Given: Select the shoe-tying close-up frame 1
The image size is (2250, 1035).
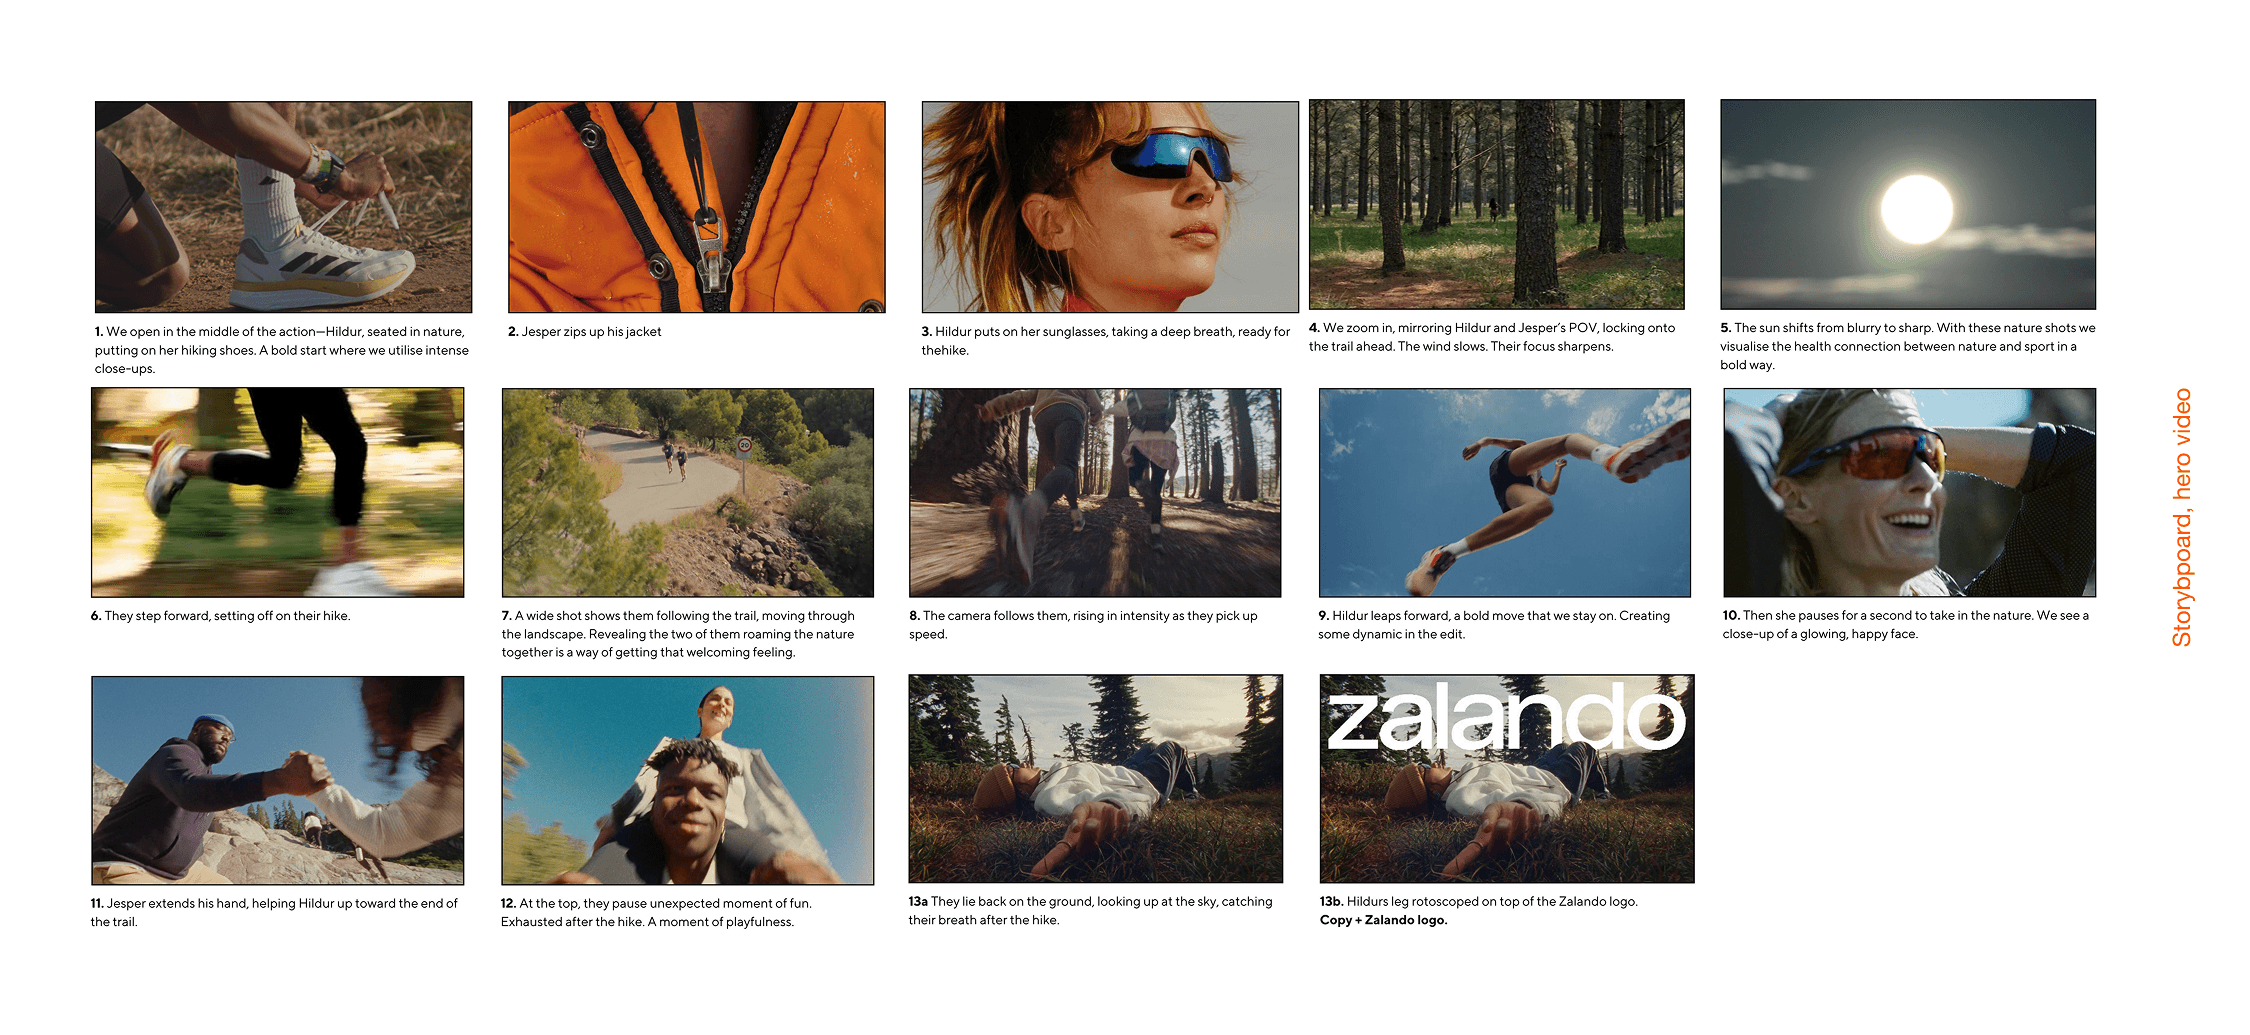Looking at the screenshot, I should tap(283, 207).
